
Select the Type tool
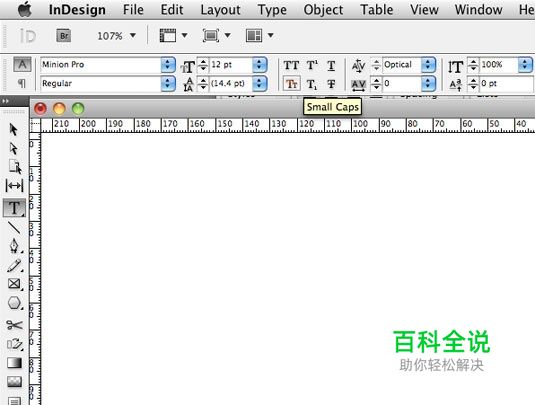pos(14,208)
